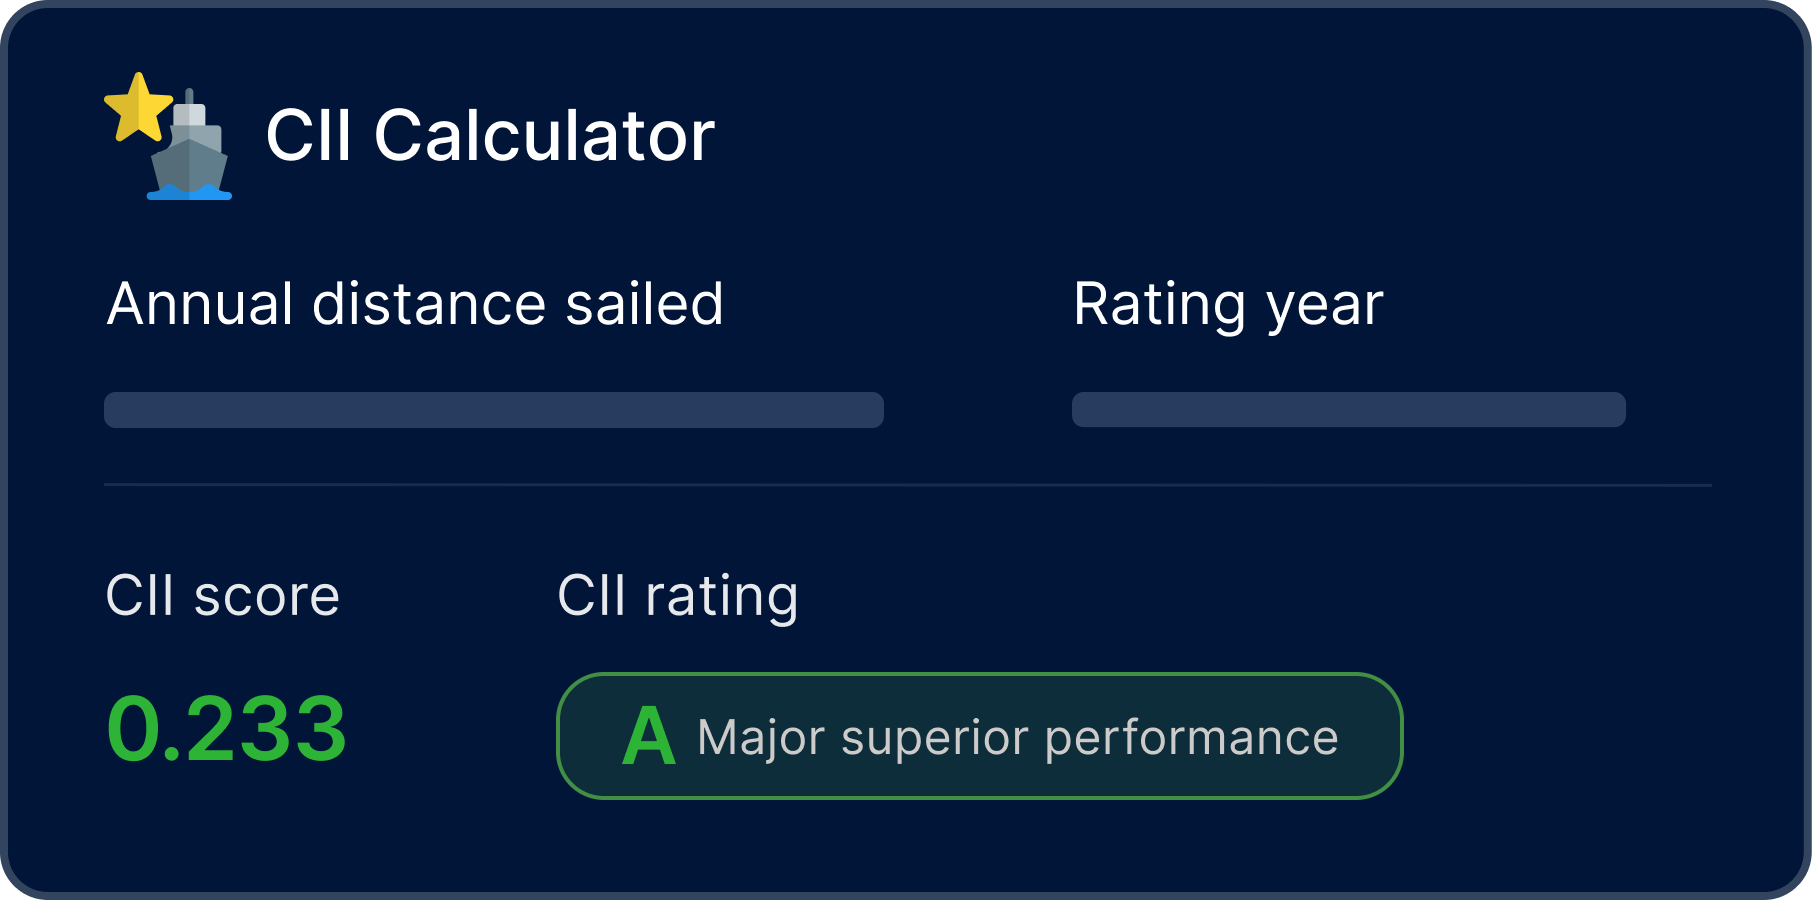Click the "Rating year" label

point(1228,304)
